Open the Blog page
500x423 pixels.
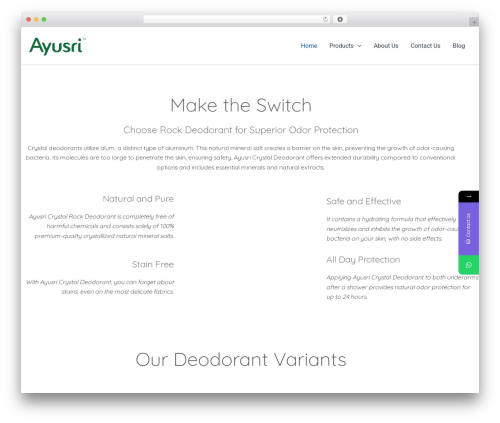(x=459, y=46)
